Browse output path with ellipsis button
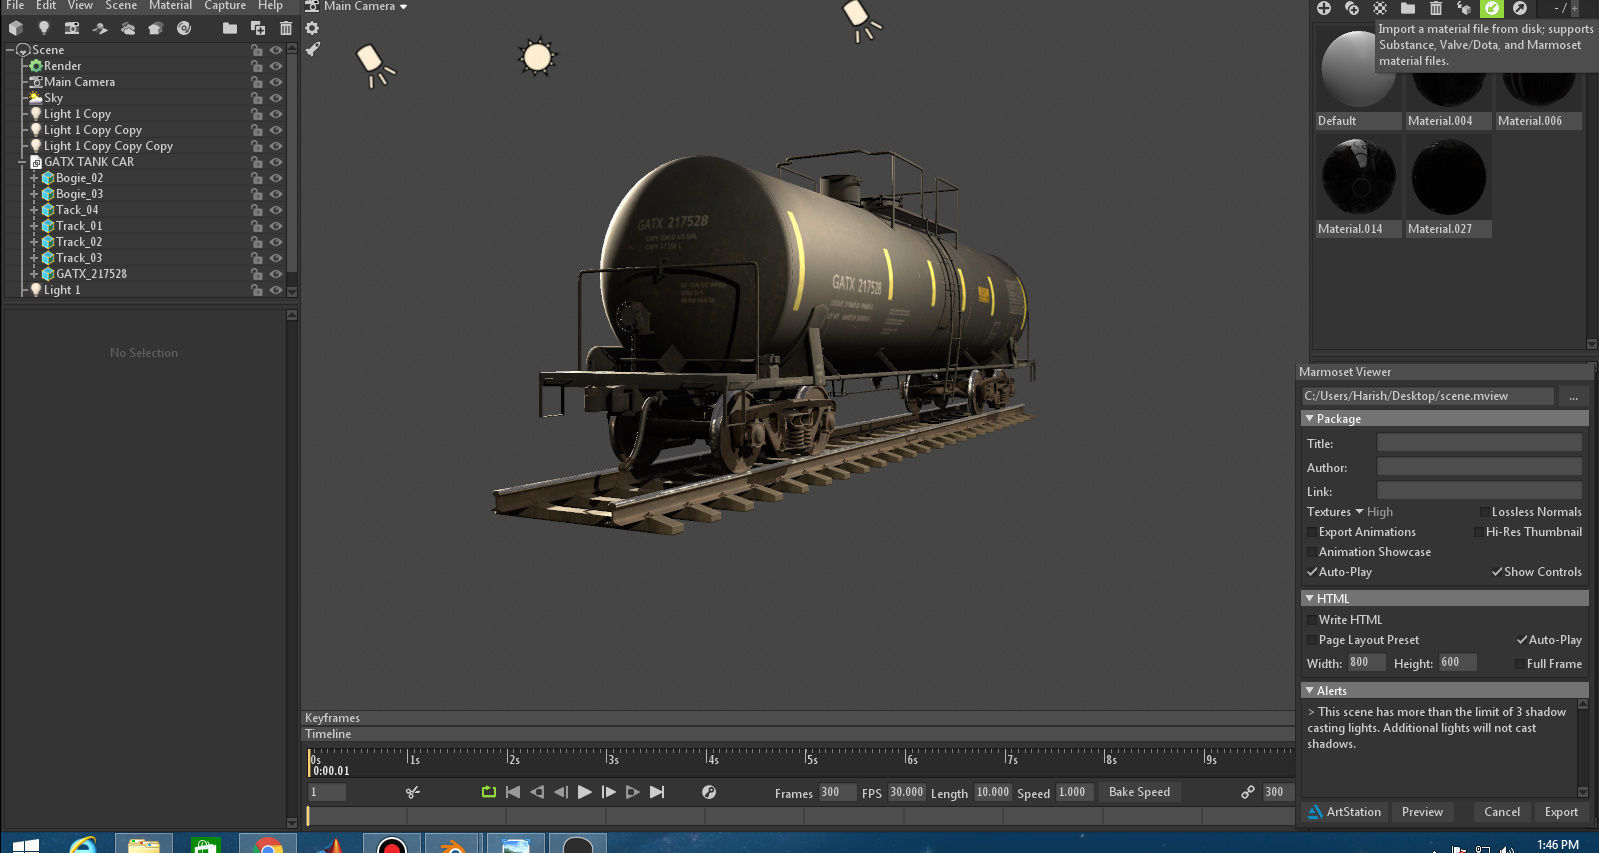1599x853 pixels. point(1573,396)
